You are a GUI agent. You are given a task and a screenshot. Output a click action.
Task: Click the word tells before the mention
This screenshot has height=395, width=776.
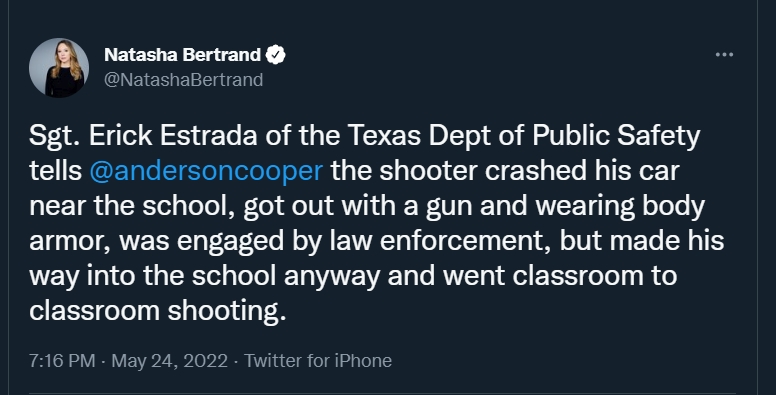[x=55, y=171]
